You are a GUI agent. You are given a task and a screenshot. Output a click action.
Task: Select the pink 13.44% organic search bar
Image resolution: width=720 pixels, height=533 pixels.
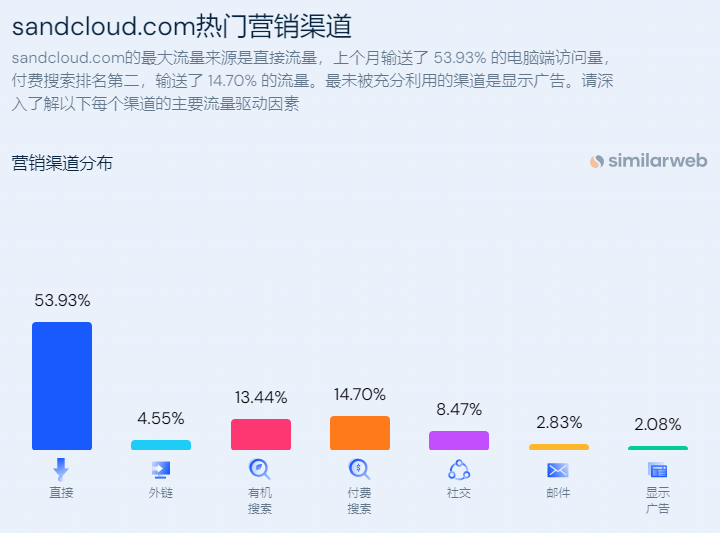click(x=261, y=434)
